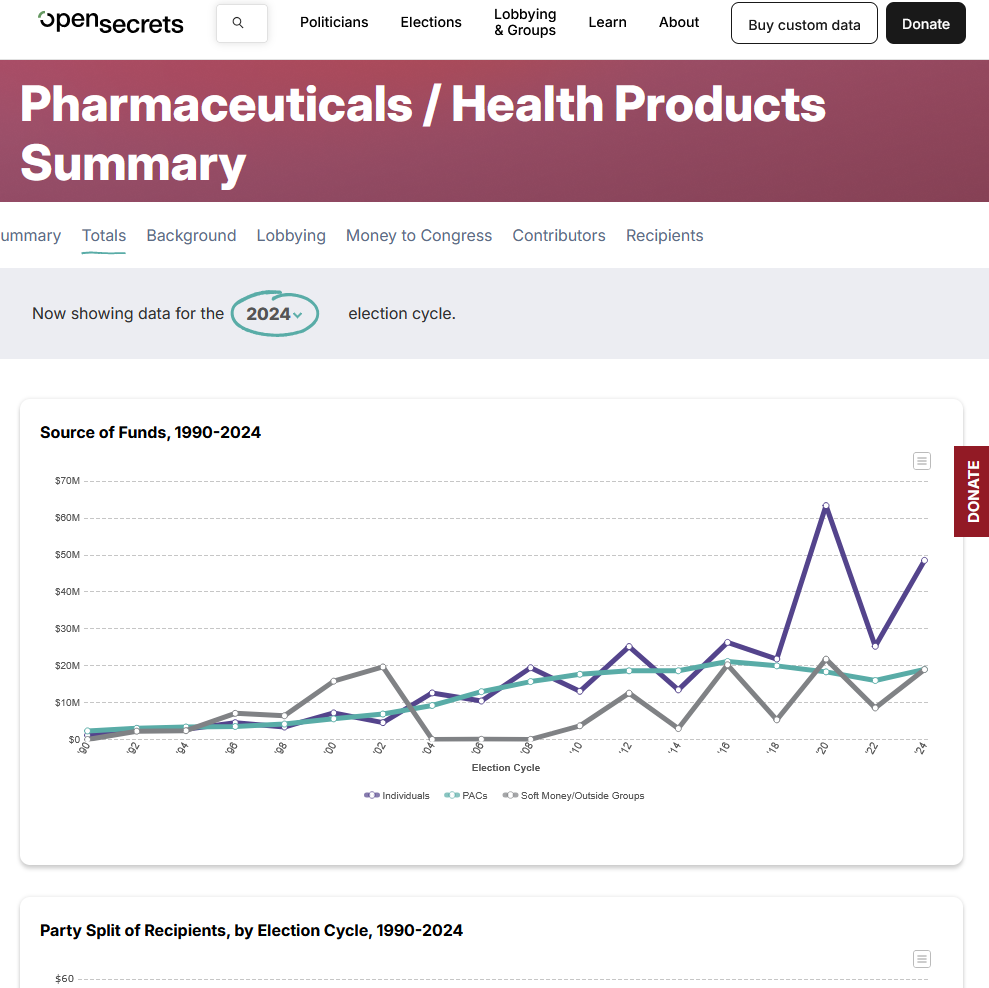The image size is (989, 988).
Task: Click the Pharmaceuticals / Health Products Summary title
Action: point(423,133)
